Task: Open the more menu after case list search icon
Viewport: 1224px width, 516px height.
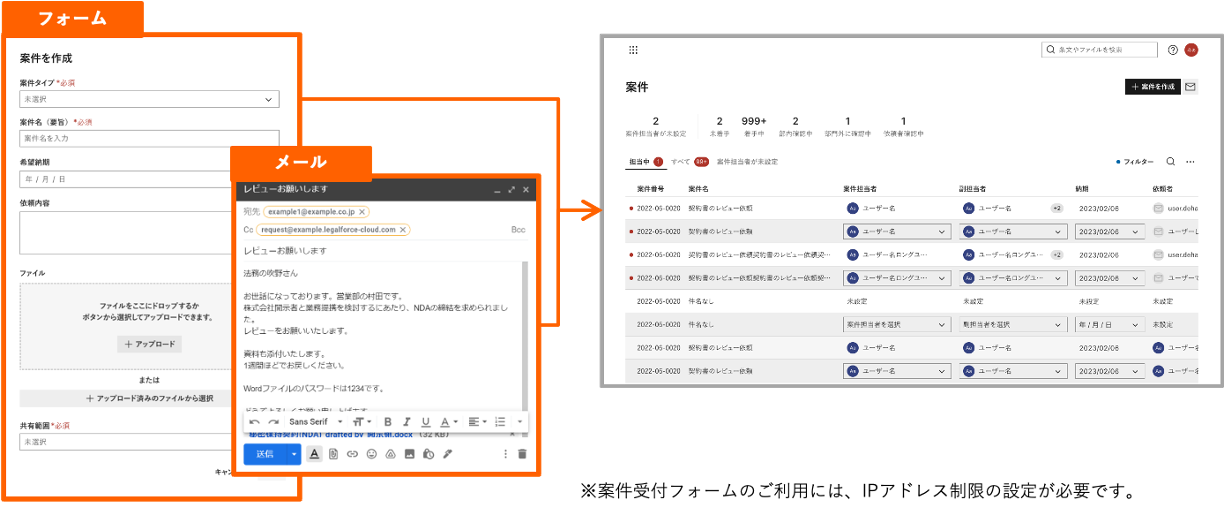Action: click(x=1190, y=161)
